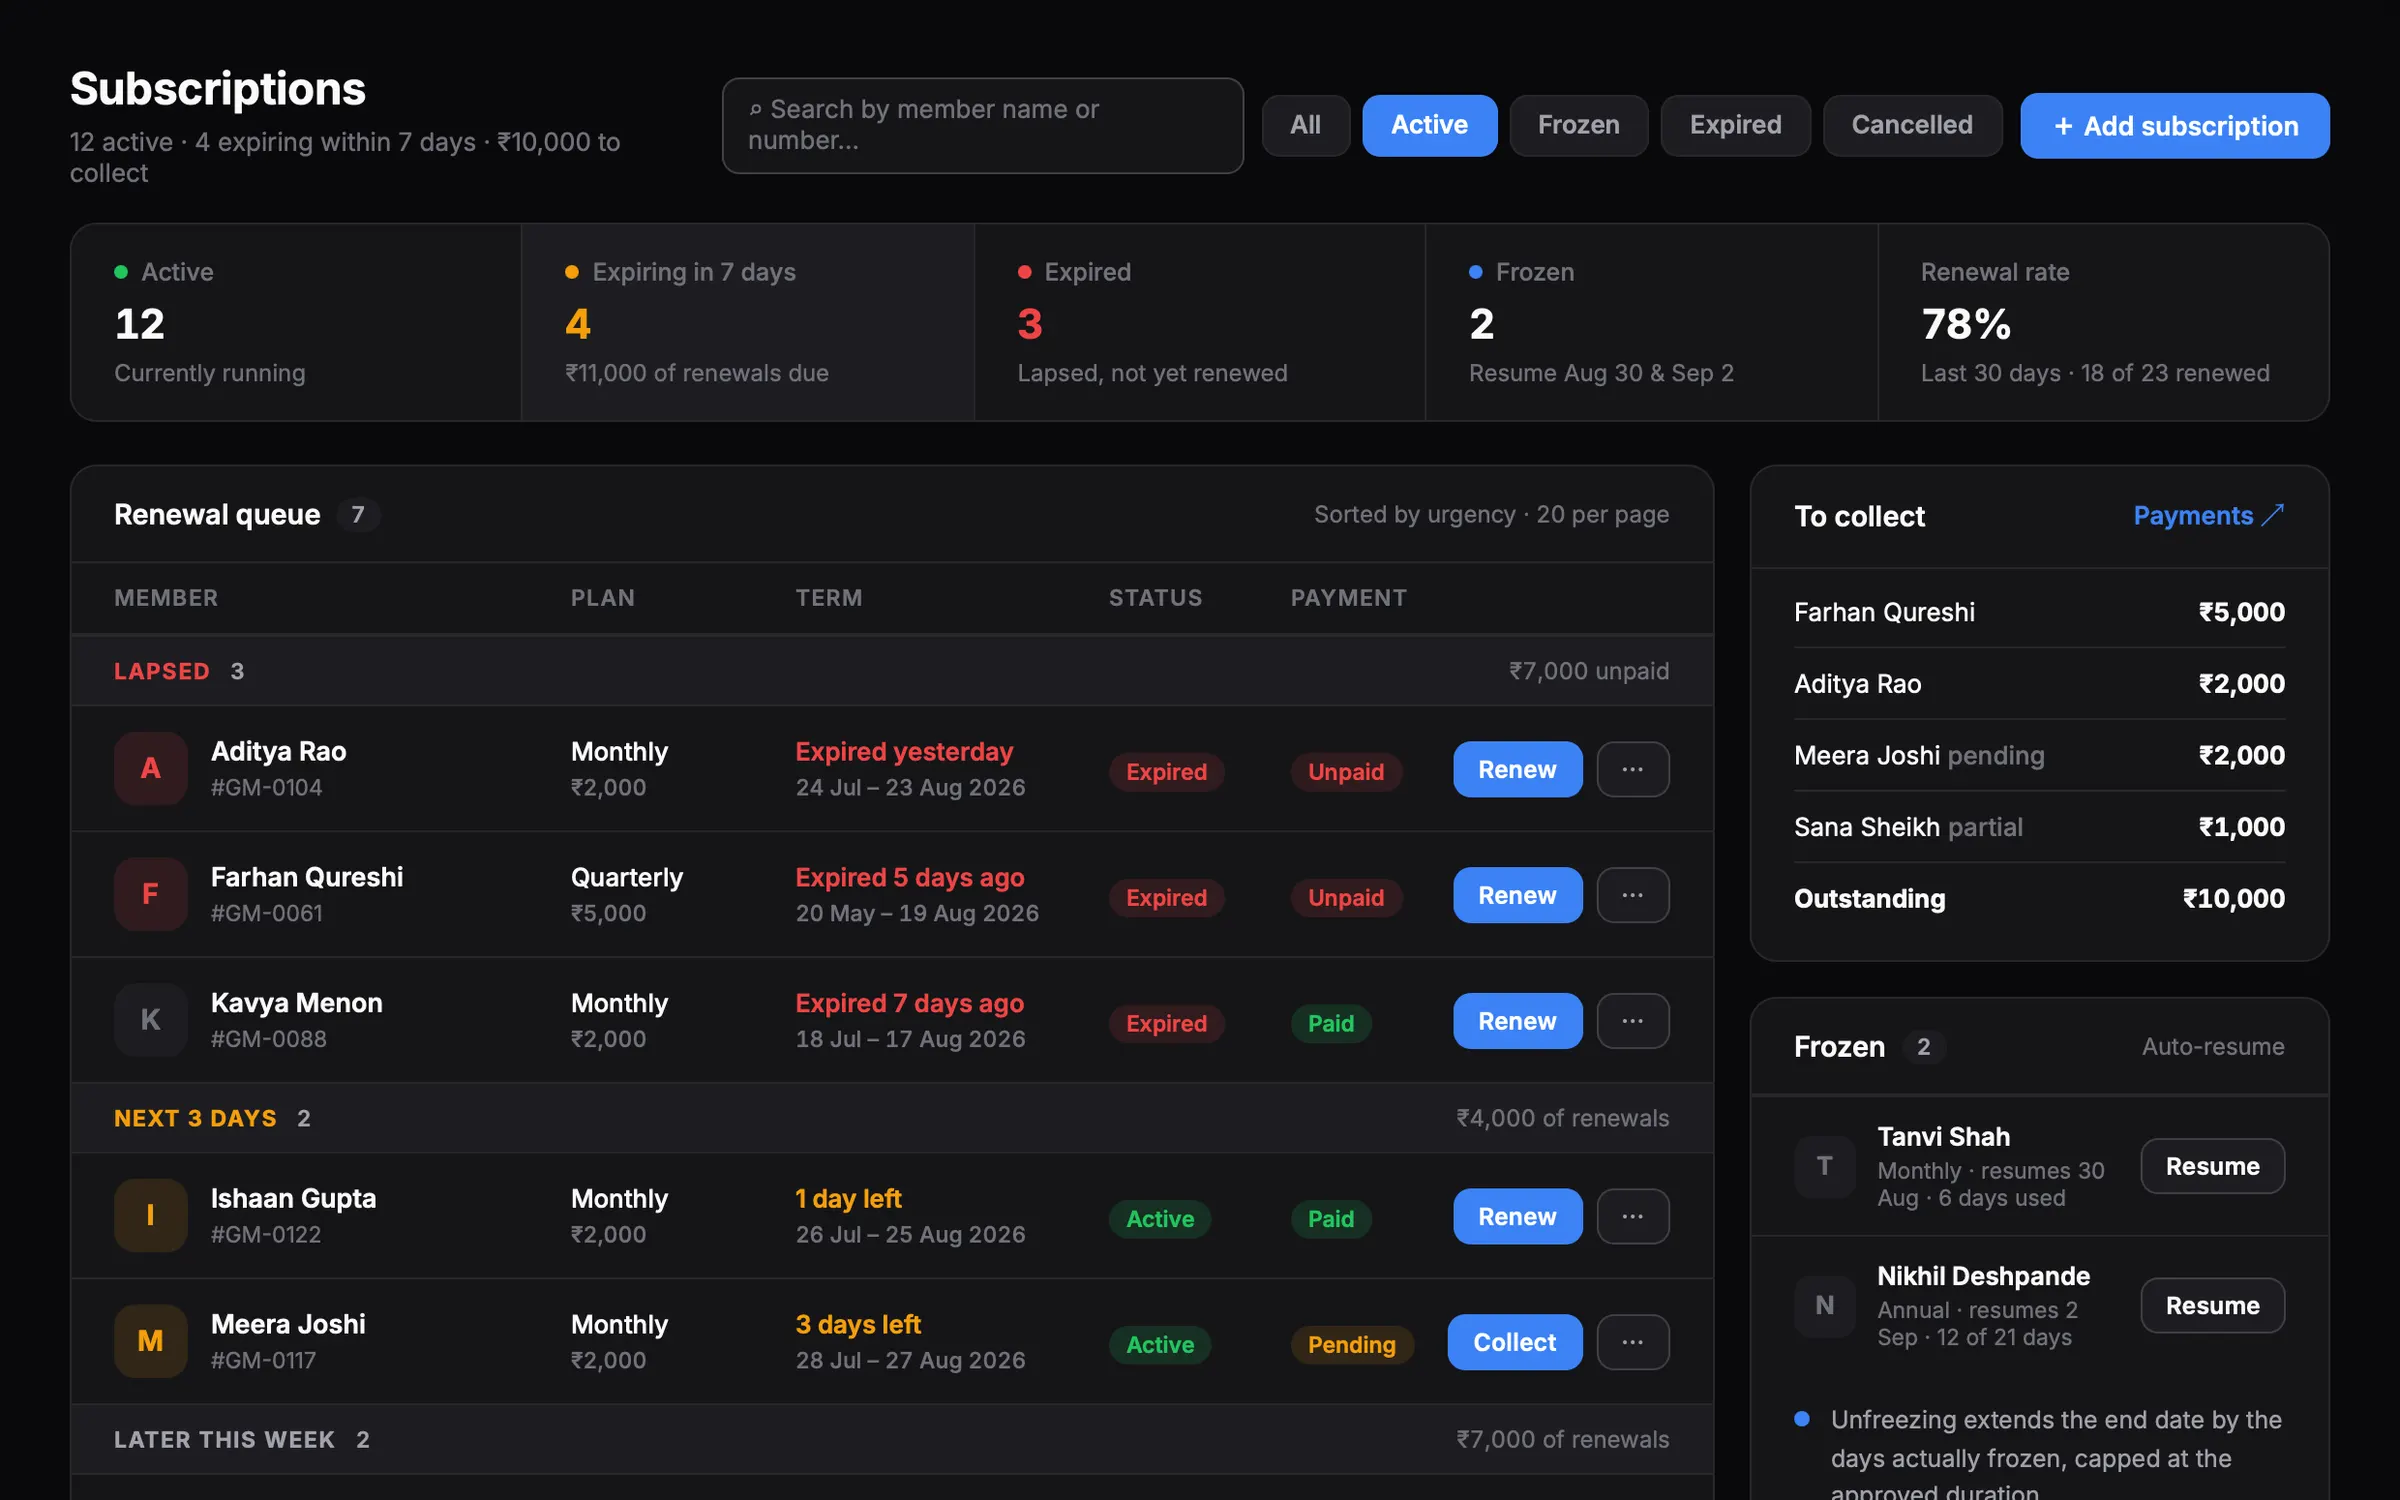The width and height of the screenshot is (2400, 1500).
Task: Switch to the Frozen filter
Action: point(1578,125)
